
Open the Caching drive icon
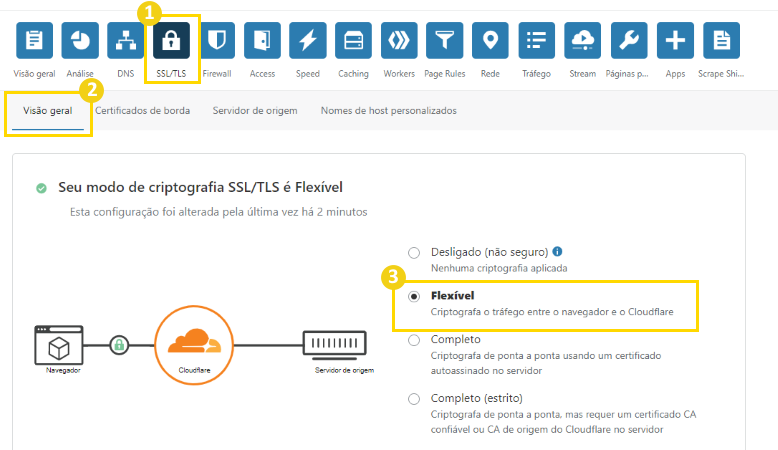tap(353, 40)
